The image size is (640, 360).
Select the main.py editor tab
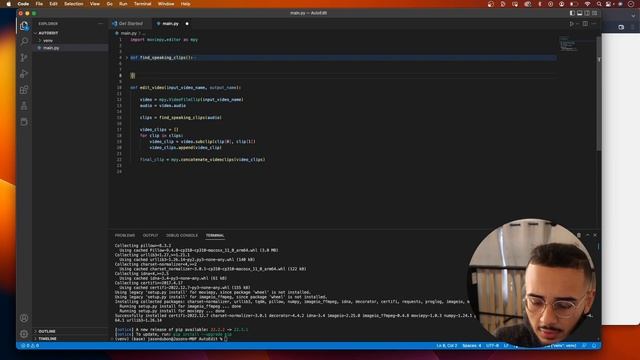pos(171,24)
